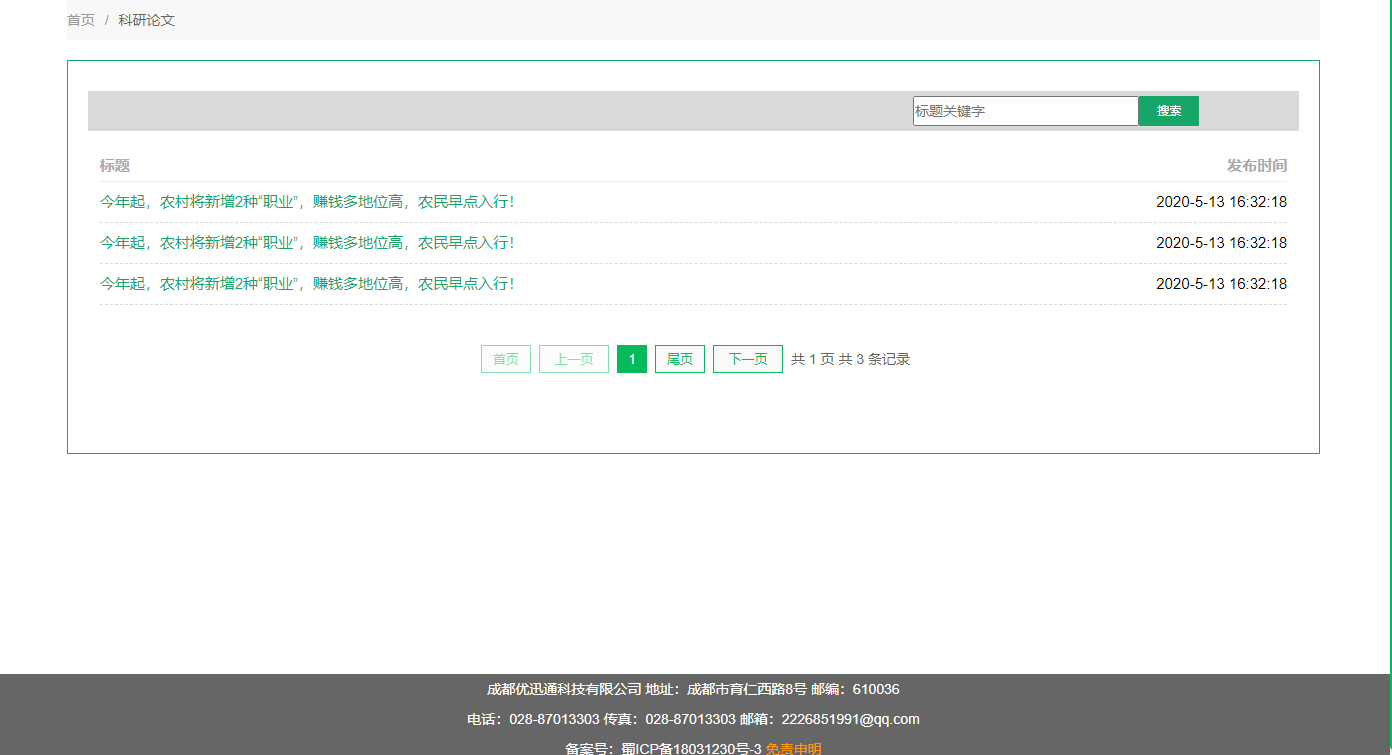Click the 共 1 页 共 3 条记录 summary
This screenshot has height=755, width=1392.
[850, 359]
